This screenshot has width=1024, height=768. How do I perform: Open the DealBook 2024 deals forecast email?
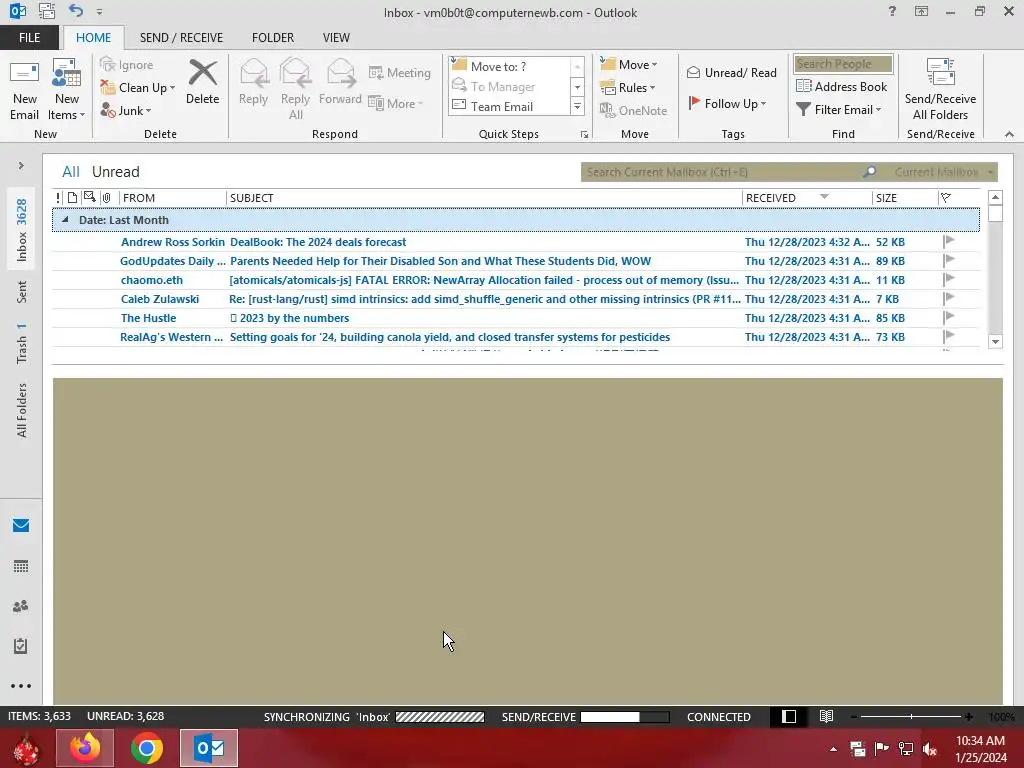pyautogui.click(x=516, y=242)
